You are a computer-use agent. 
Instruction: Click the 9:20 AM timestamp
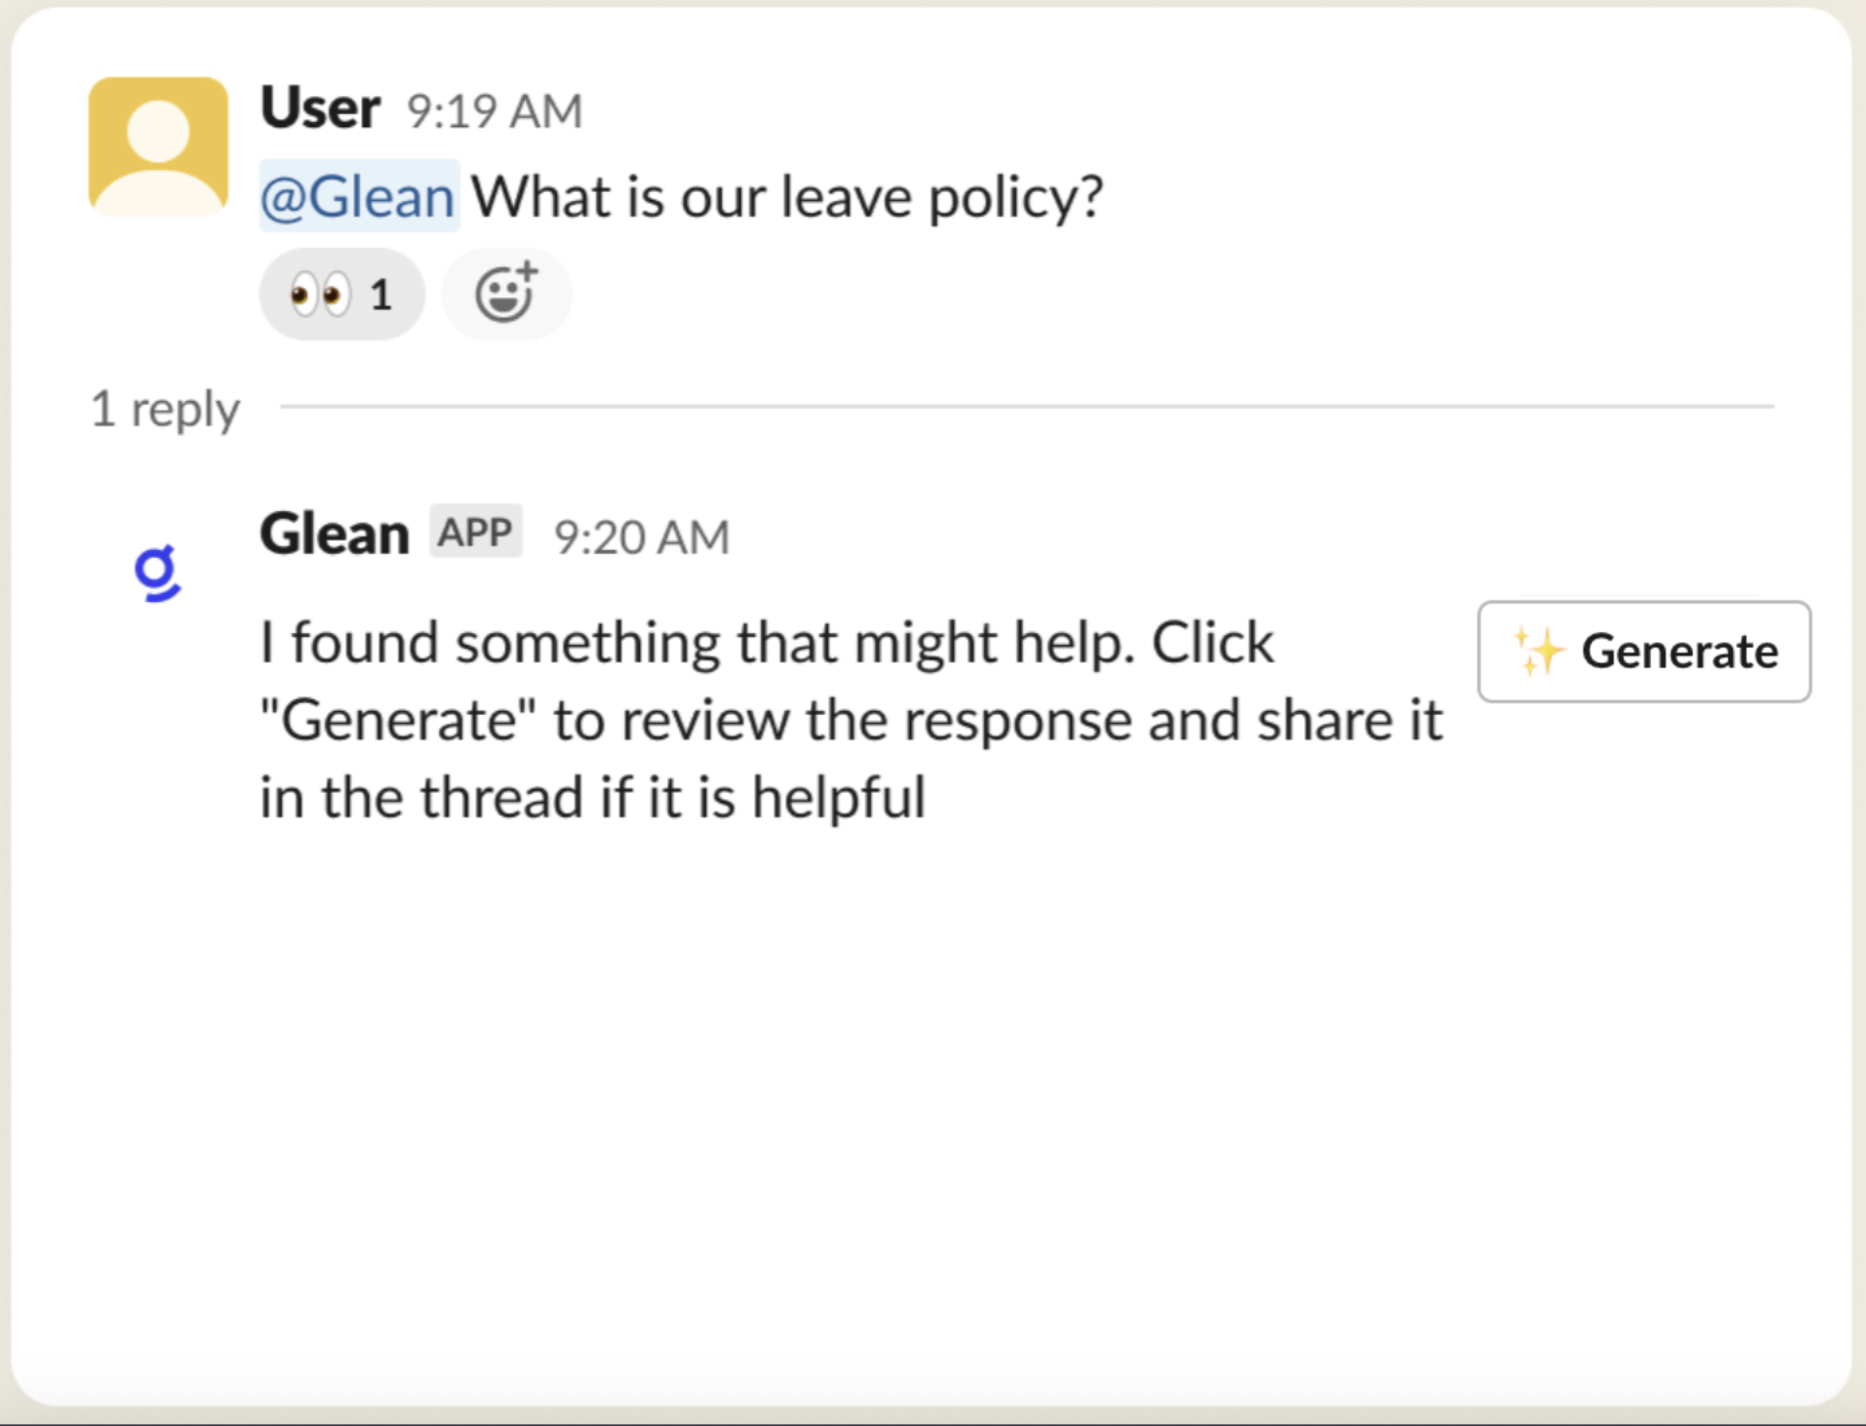click(643, 535)
